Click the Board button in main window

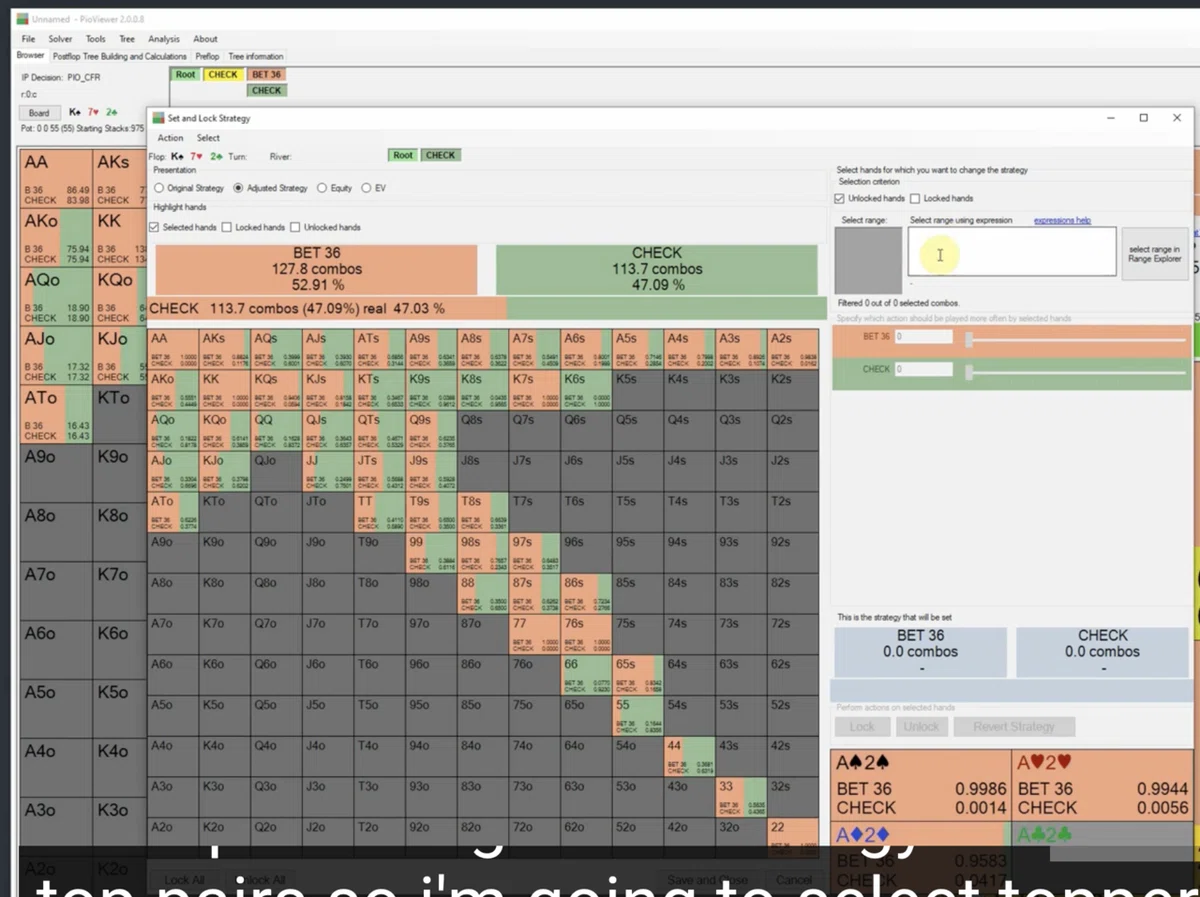(39, 113)
